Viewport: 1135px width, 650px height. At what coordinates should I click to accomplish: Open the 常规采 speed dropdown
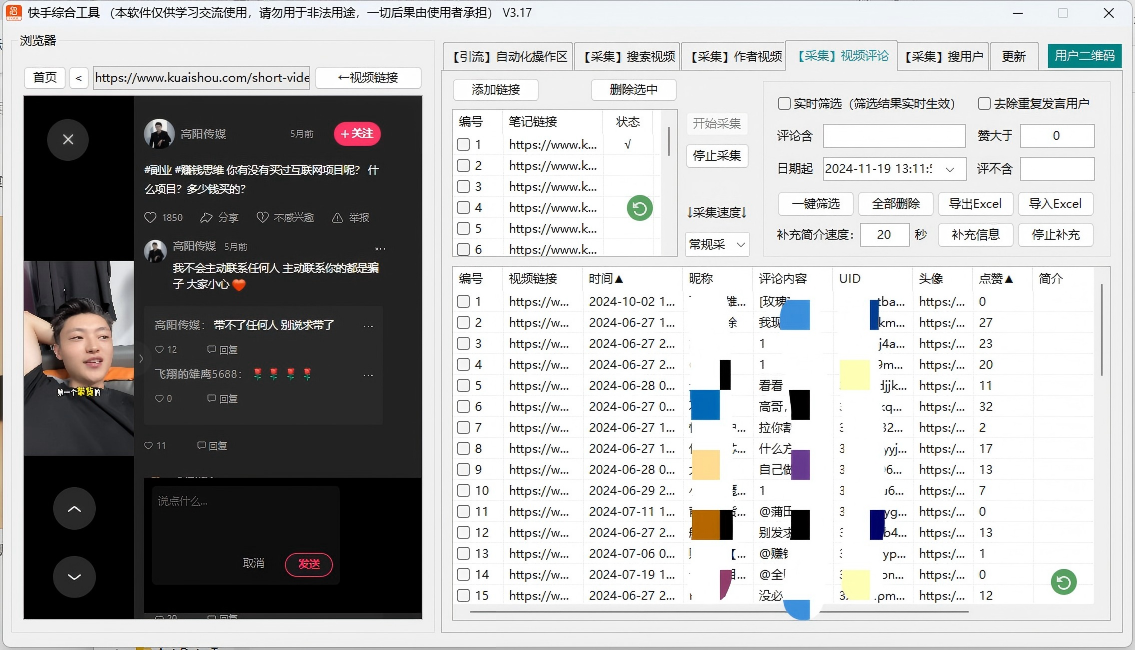(x=717, y=245)
